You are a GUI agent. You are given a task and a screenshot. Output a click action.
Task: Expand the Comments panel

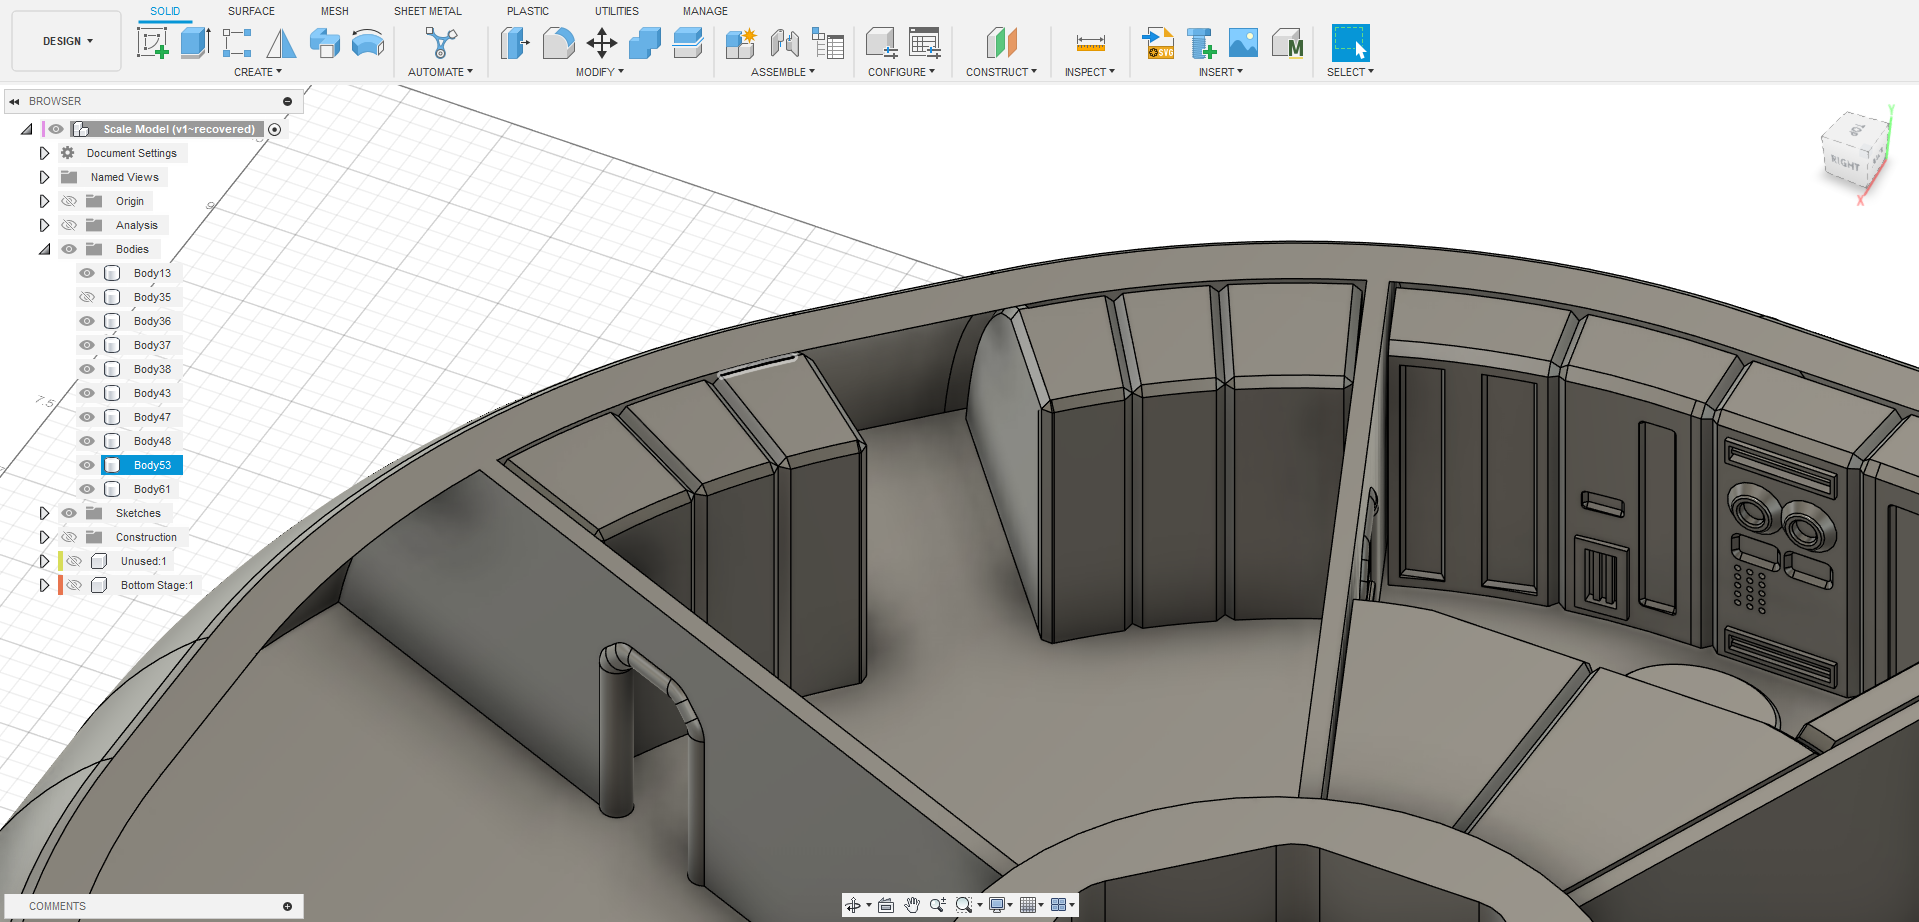click(x=288, y=906)
